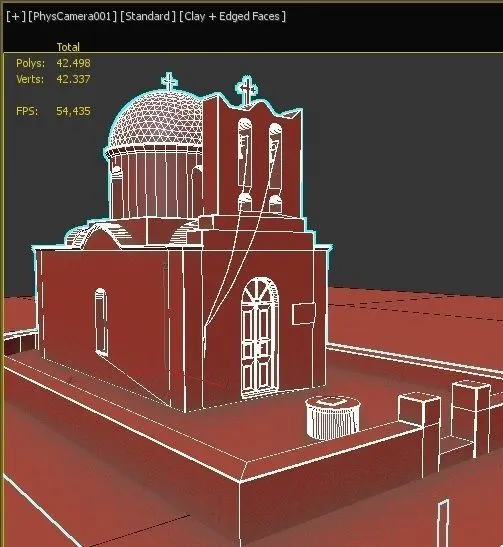Select the semicircular fanlight above the door

(260, 290)
